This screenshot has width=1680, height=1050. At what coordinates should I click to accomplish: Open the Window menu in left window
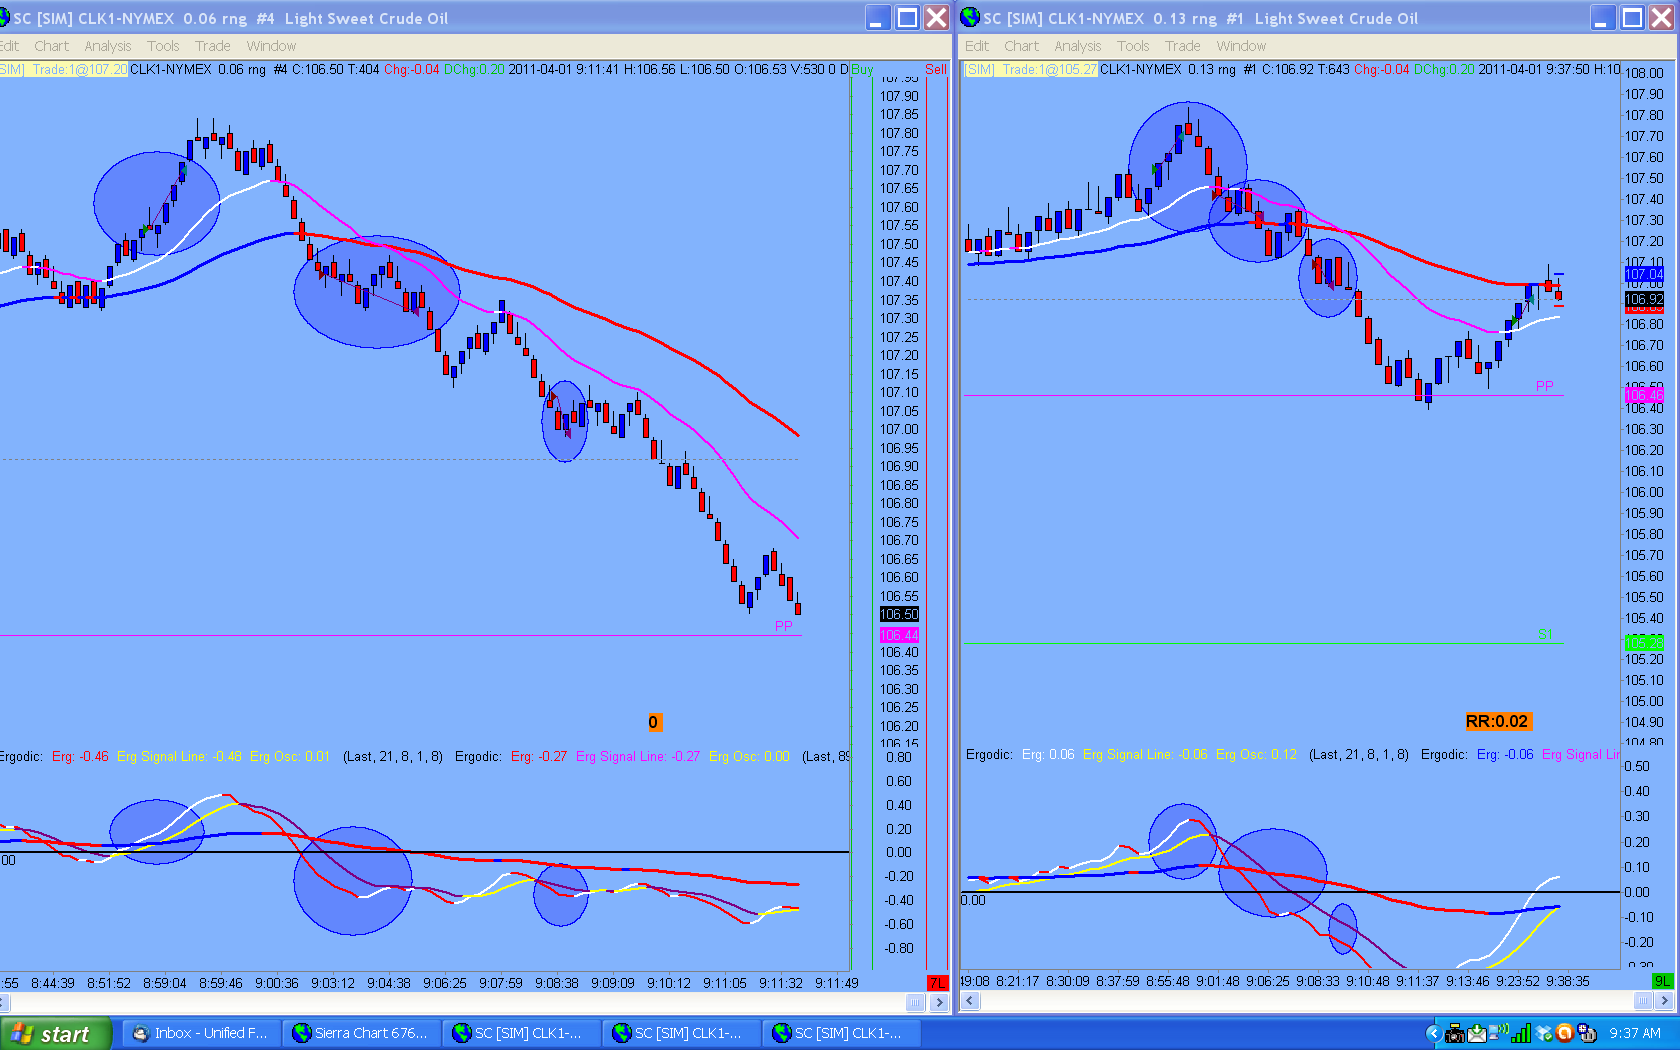point(271,46)
